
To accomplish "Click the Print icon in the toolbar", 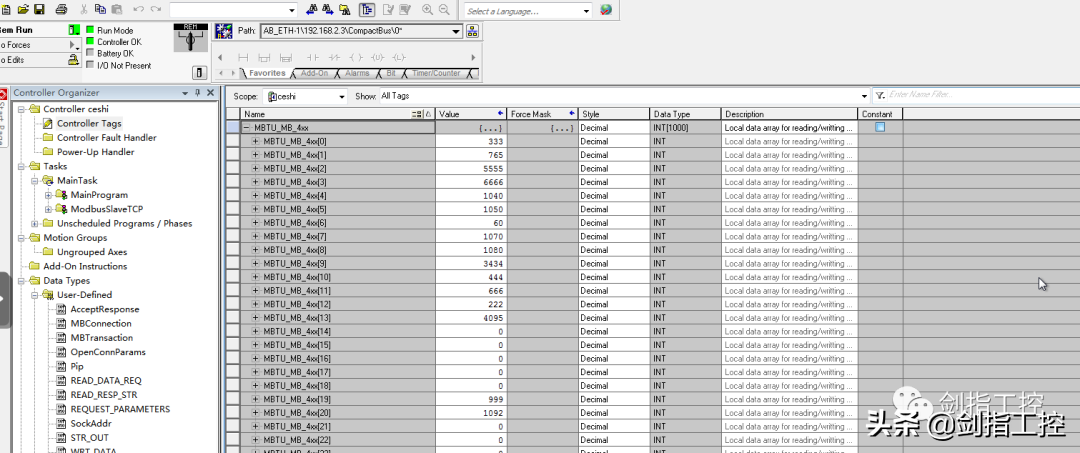I will pyautogui.click(x=61, y=9).
